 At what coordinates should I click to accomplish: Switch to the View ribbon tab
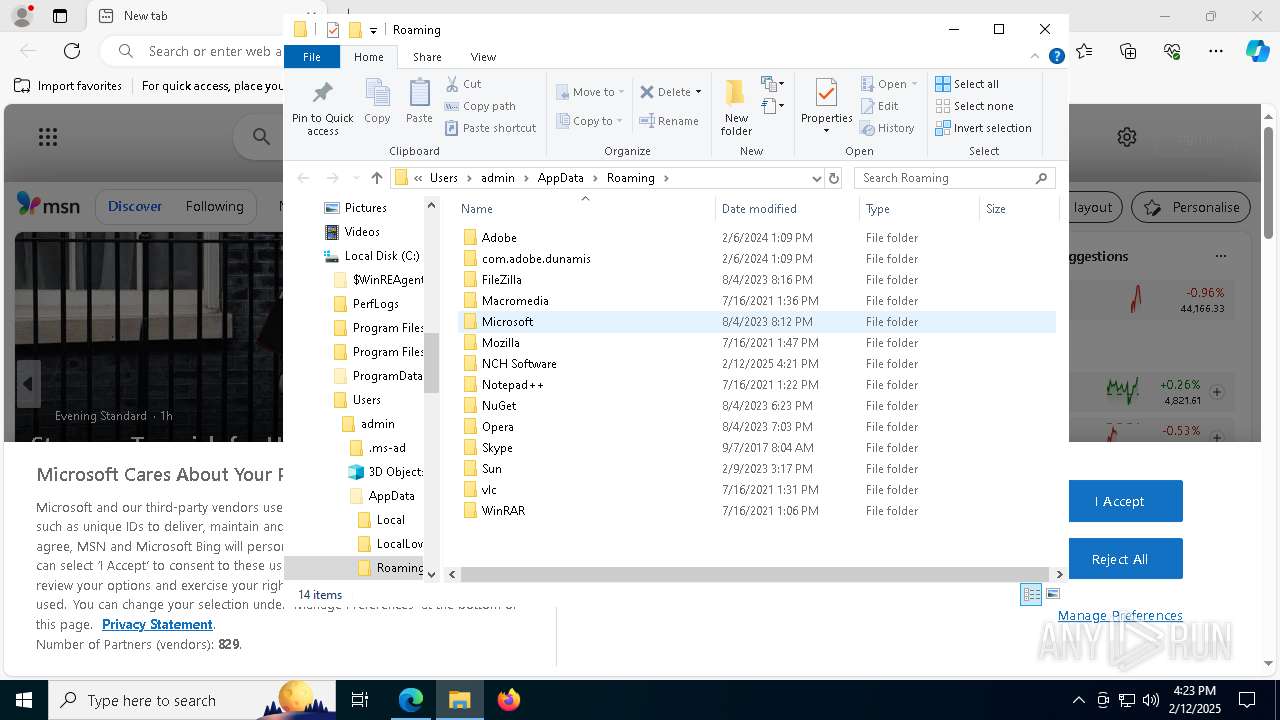coord(483,57)
